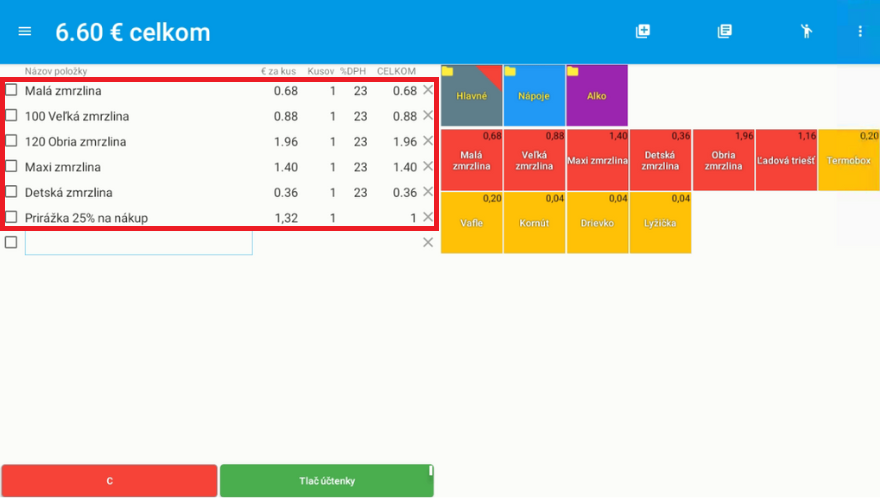Image resolution: width=880 pixels, height=498 pixels.
Task: Click the empty item name input field
Action: coord(139,243)
